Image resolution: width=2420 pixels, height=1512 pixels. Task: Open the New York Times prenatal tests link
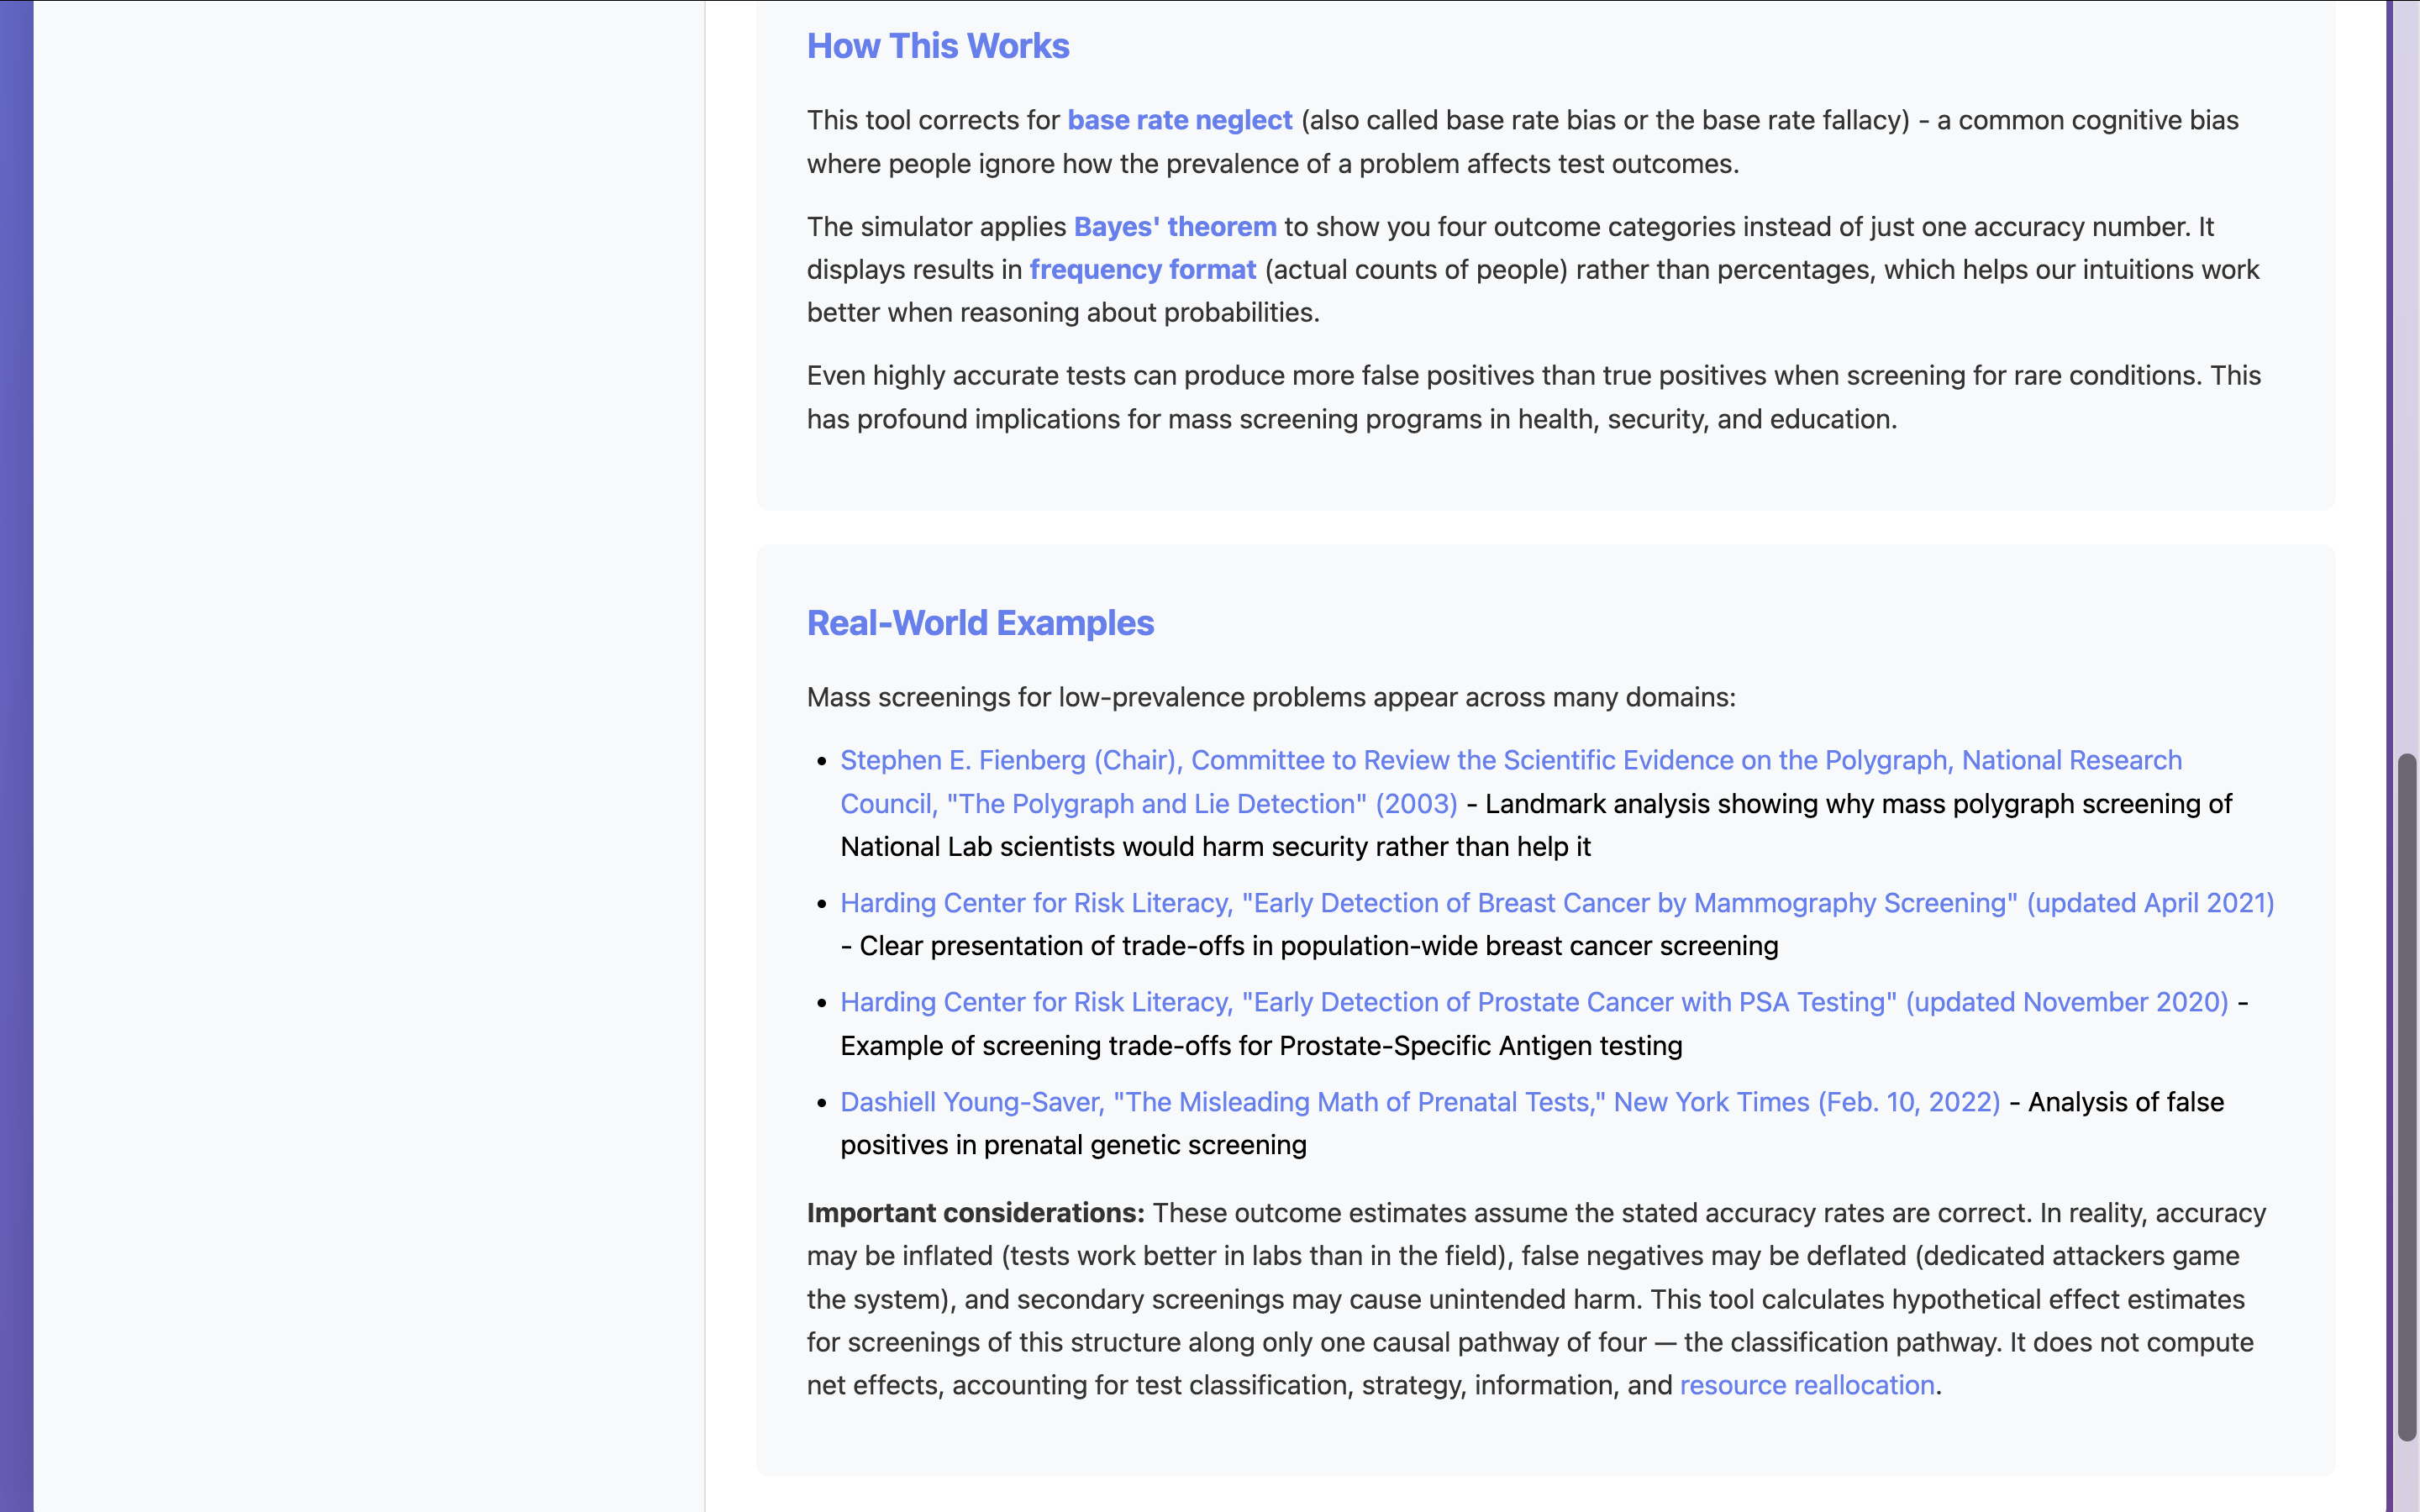tap(1419, 1102)
